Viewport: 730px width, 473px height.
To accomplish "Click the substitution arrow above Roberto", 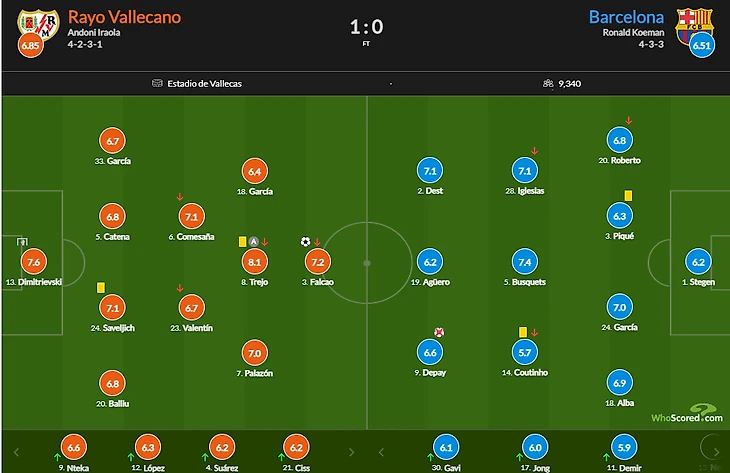I will [628, 120].
